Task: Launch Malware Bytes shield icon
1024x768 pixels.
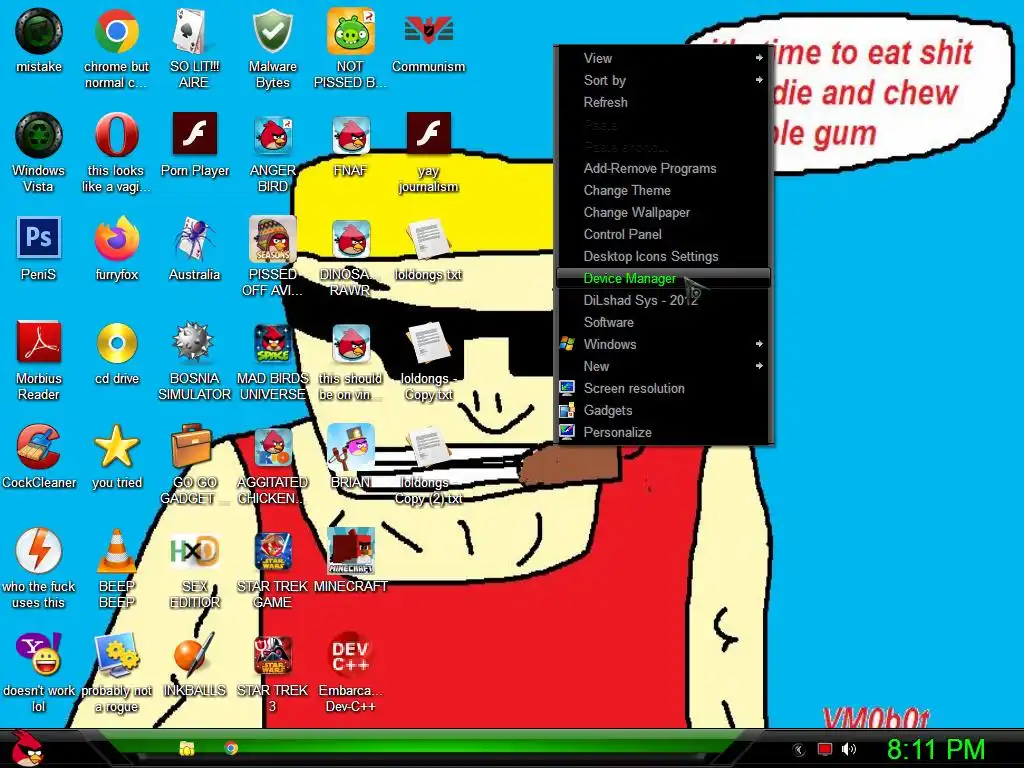Action: pos(272,31)
